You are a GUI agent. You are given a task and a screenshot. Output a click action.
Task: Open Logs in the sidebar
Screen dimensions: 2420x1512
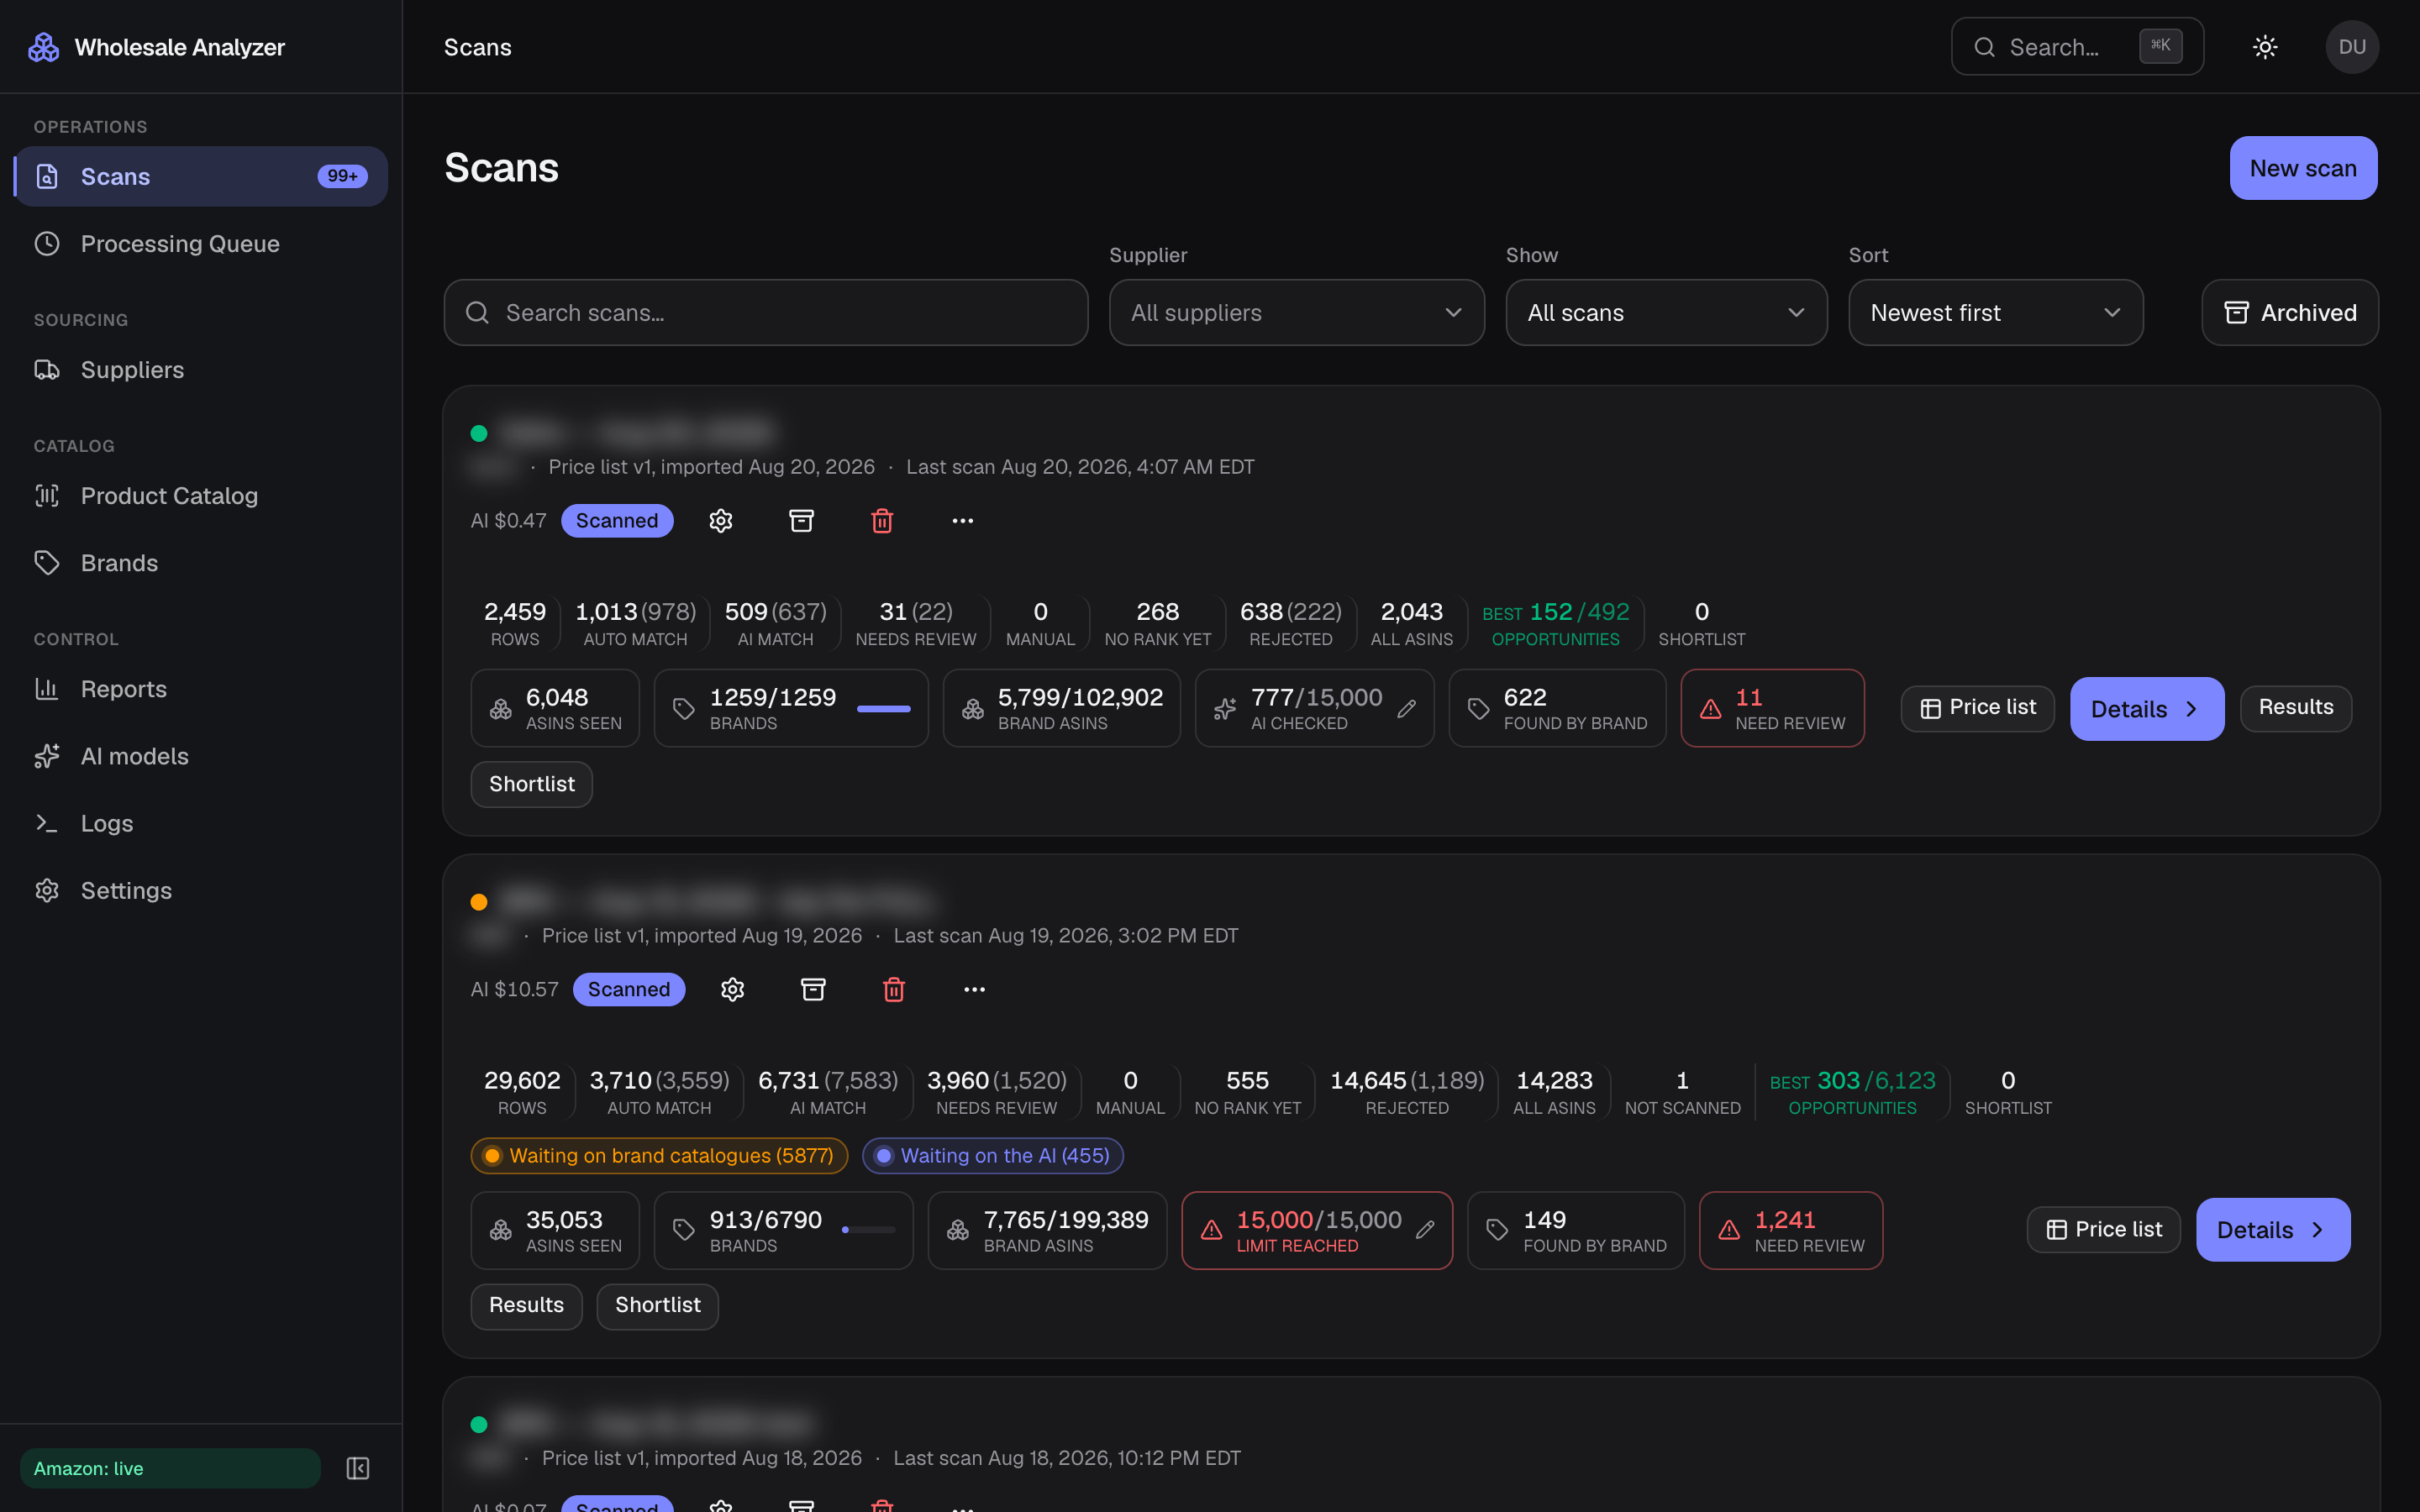pyautogui.click(x=201, y=822)
